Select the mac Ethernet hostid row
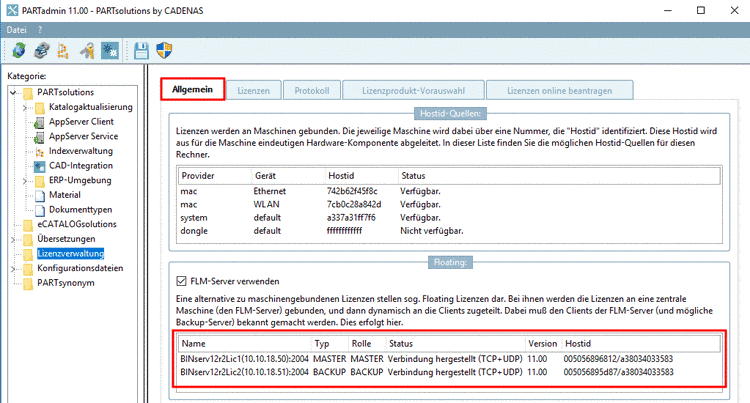 [449, 191]
